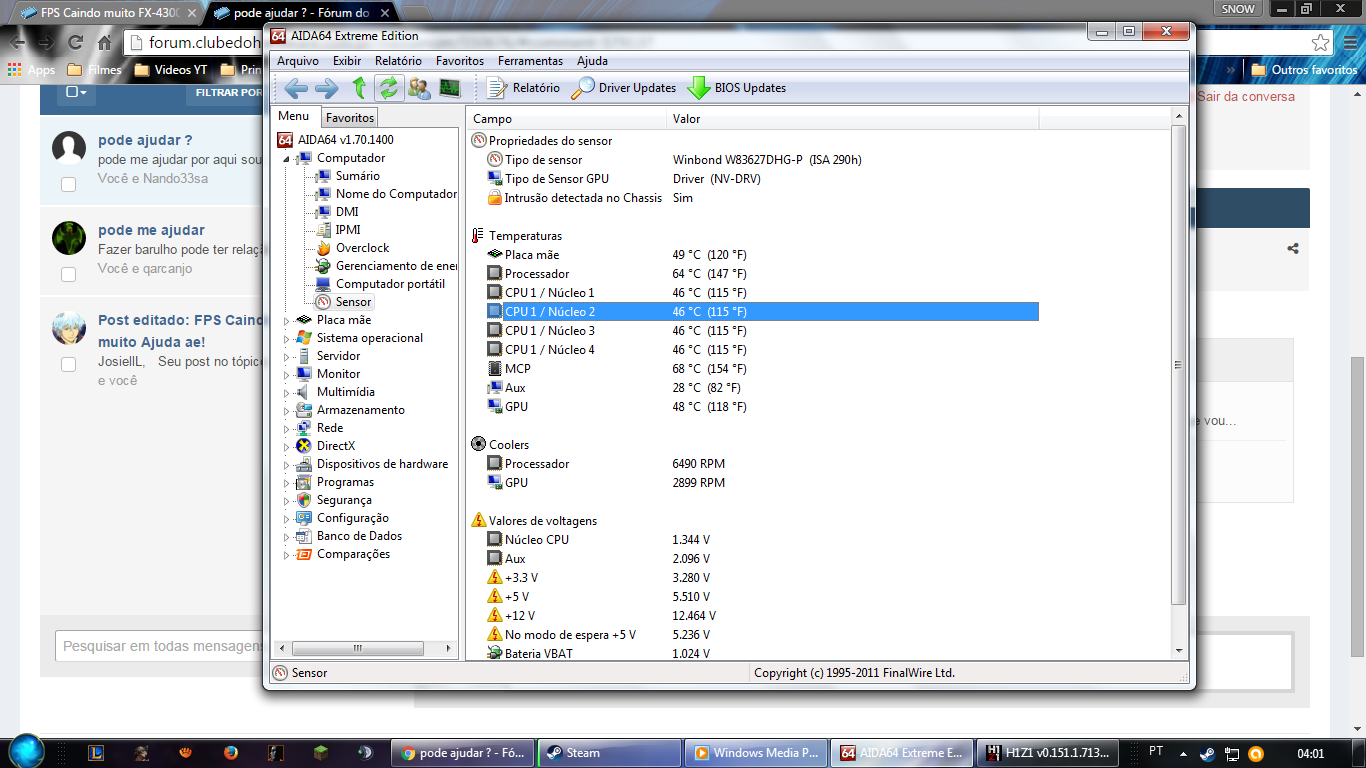This screenshot has width=1366, height=768.
Task: Tick the checkbox beside 'pode me ajudar' message
Action: point(68,274)
